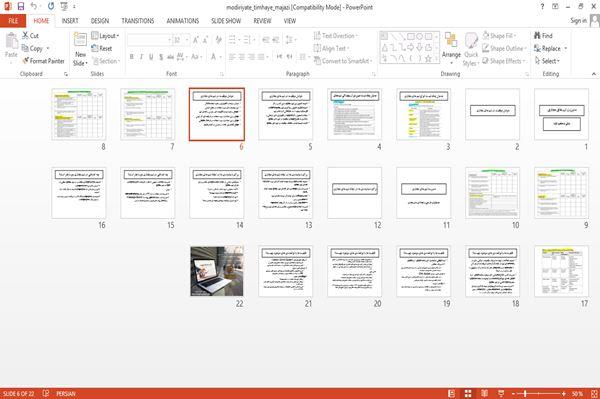Click the PERSIAN language indicator

click(x=65, y=394)
